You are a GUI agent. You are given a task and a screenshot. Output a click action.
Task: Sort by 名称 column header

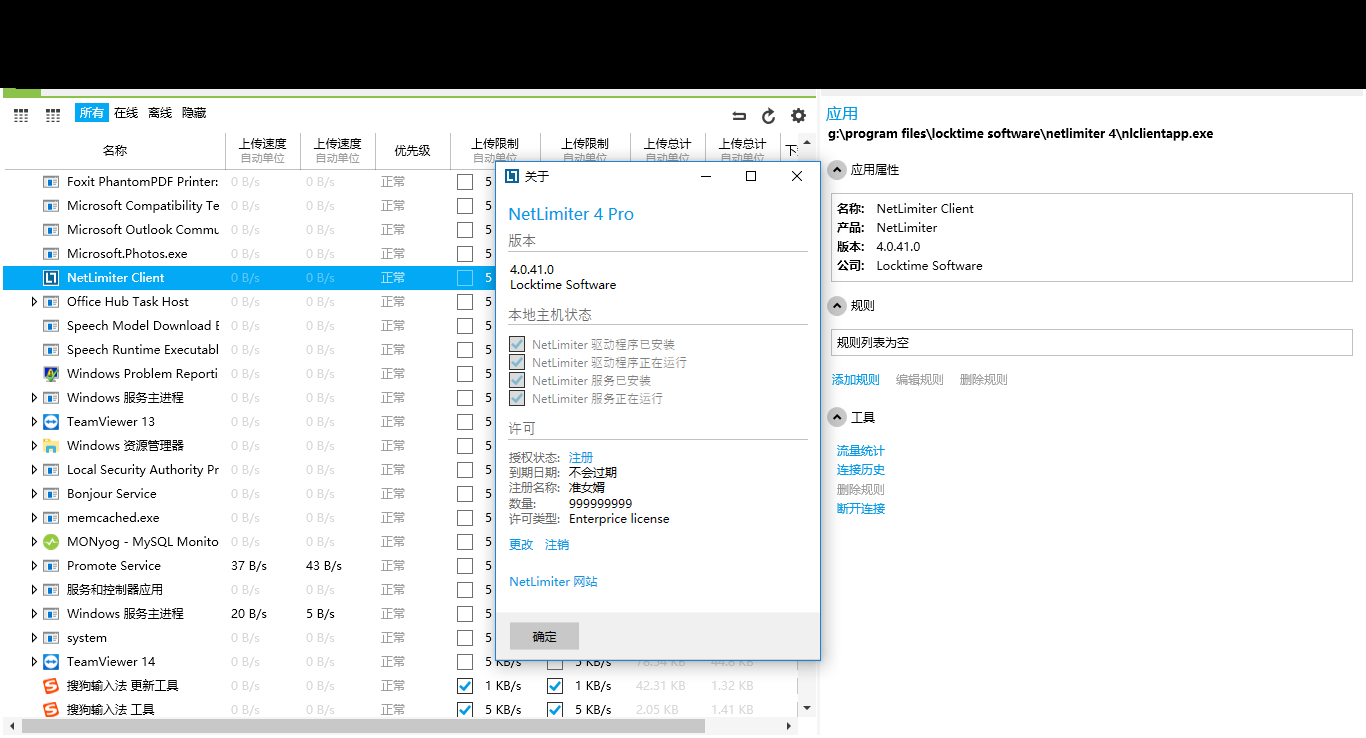point(115,151)
